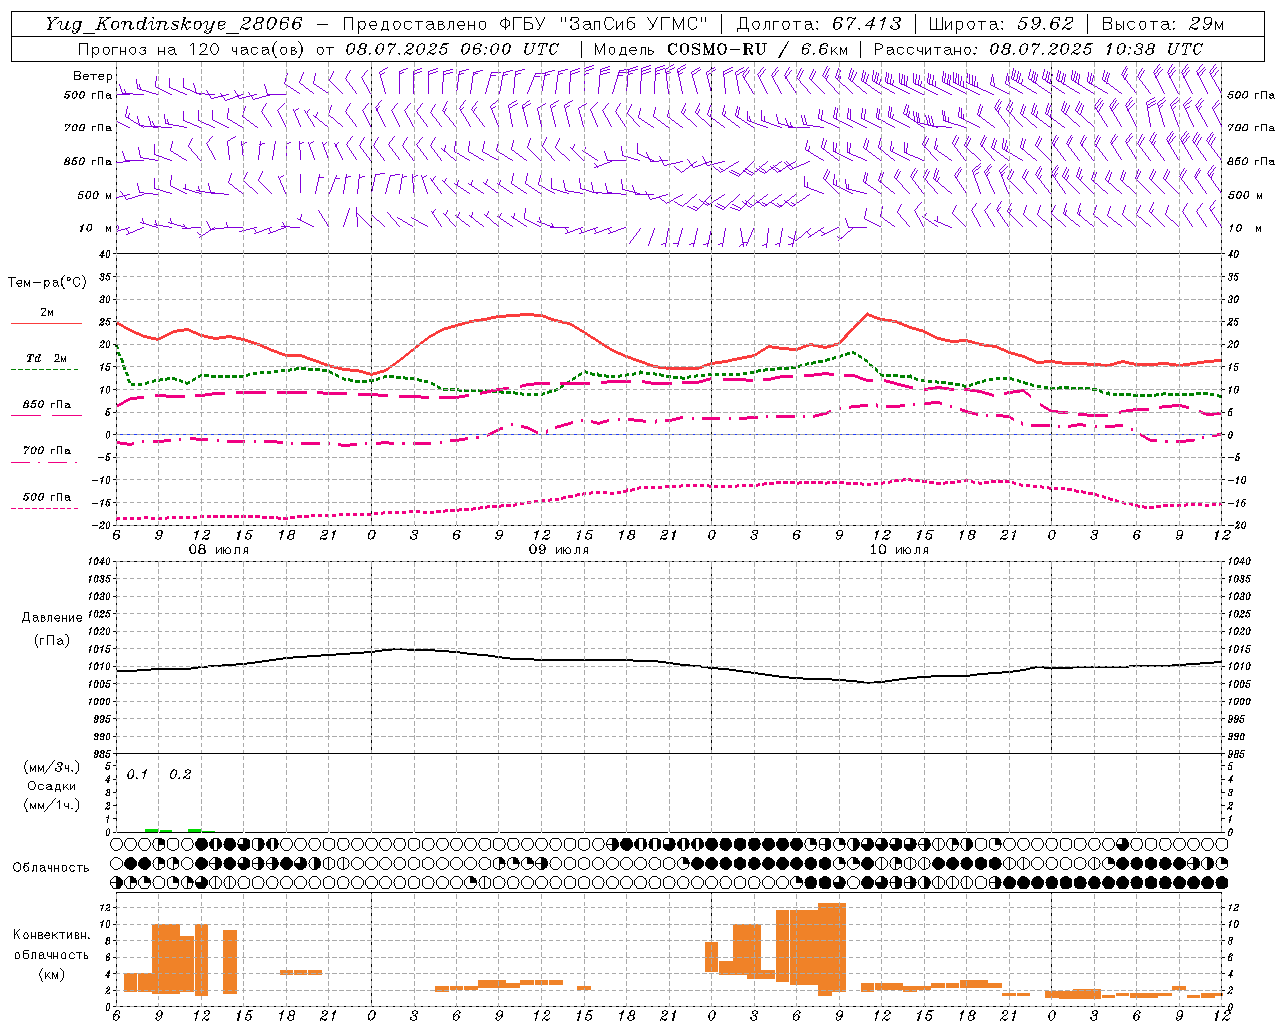The height and width of the screenshot is (1024, 1280).
Task: Click the Td 2м dew point legend label
Action: [47, 358]
